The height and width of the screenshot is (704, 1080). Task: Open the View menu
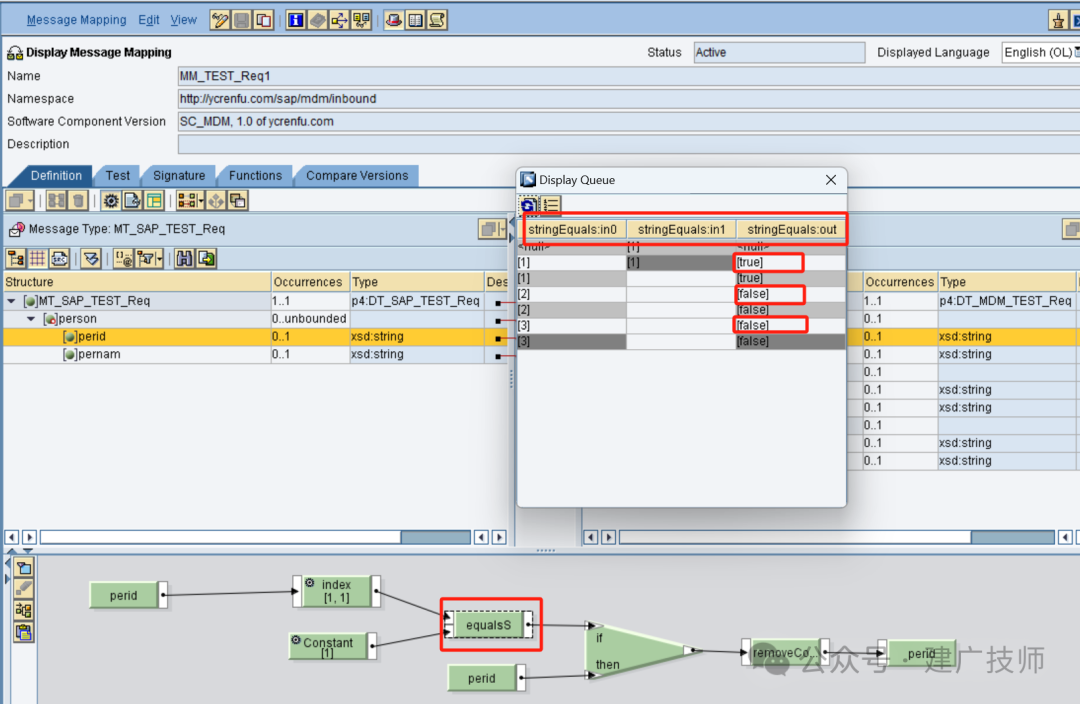pyautogui.click(x=183, y=20)
